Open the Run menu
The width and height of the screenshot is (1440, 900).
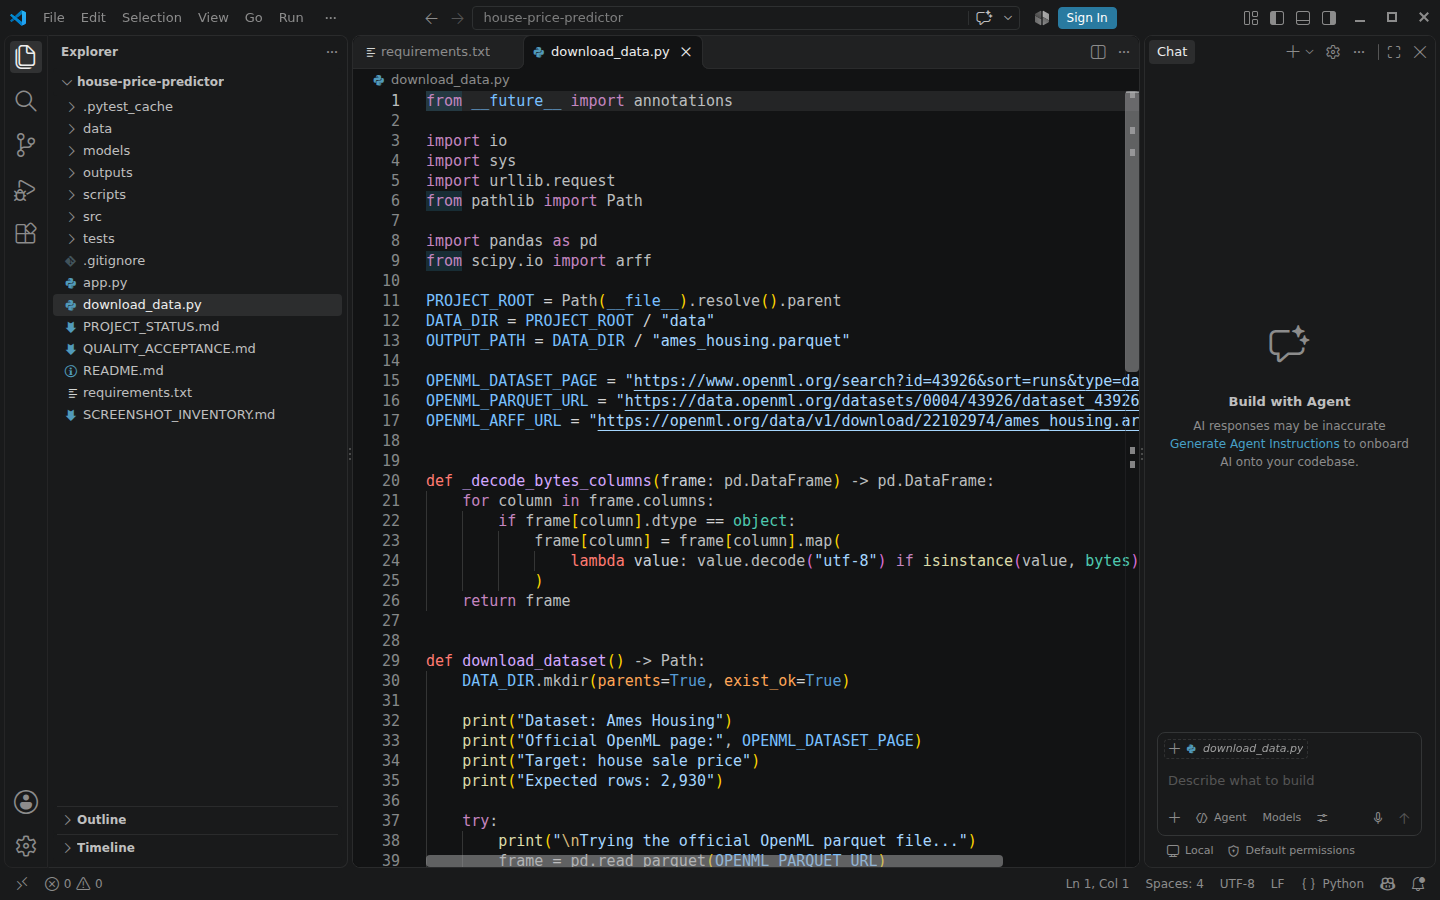291,18
